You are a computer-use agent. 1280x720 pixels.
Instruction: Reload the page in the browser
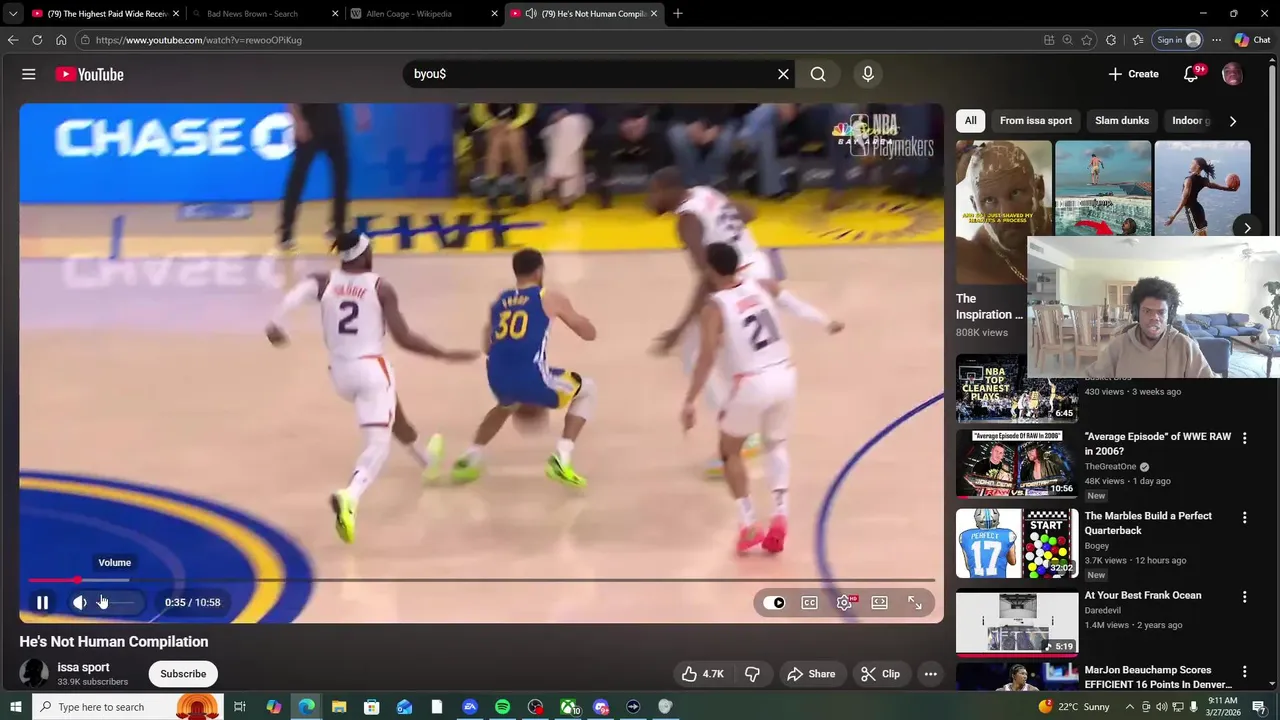coord(37,40)
